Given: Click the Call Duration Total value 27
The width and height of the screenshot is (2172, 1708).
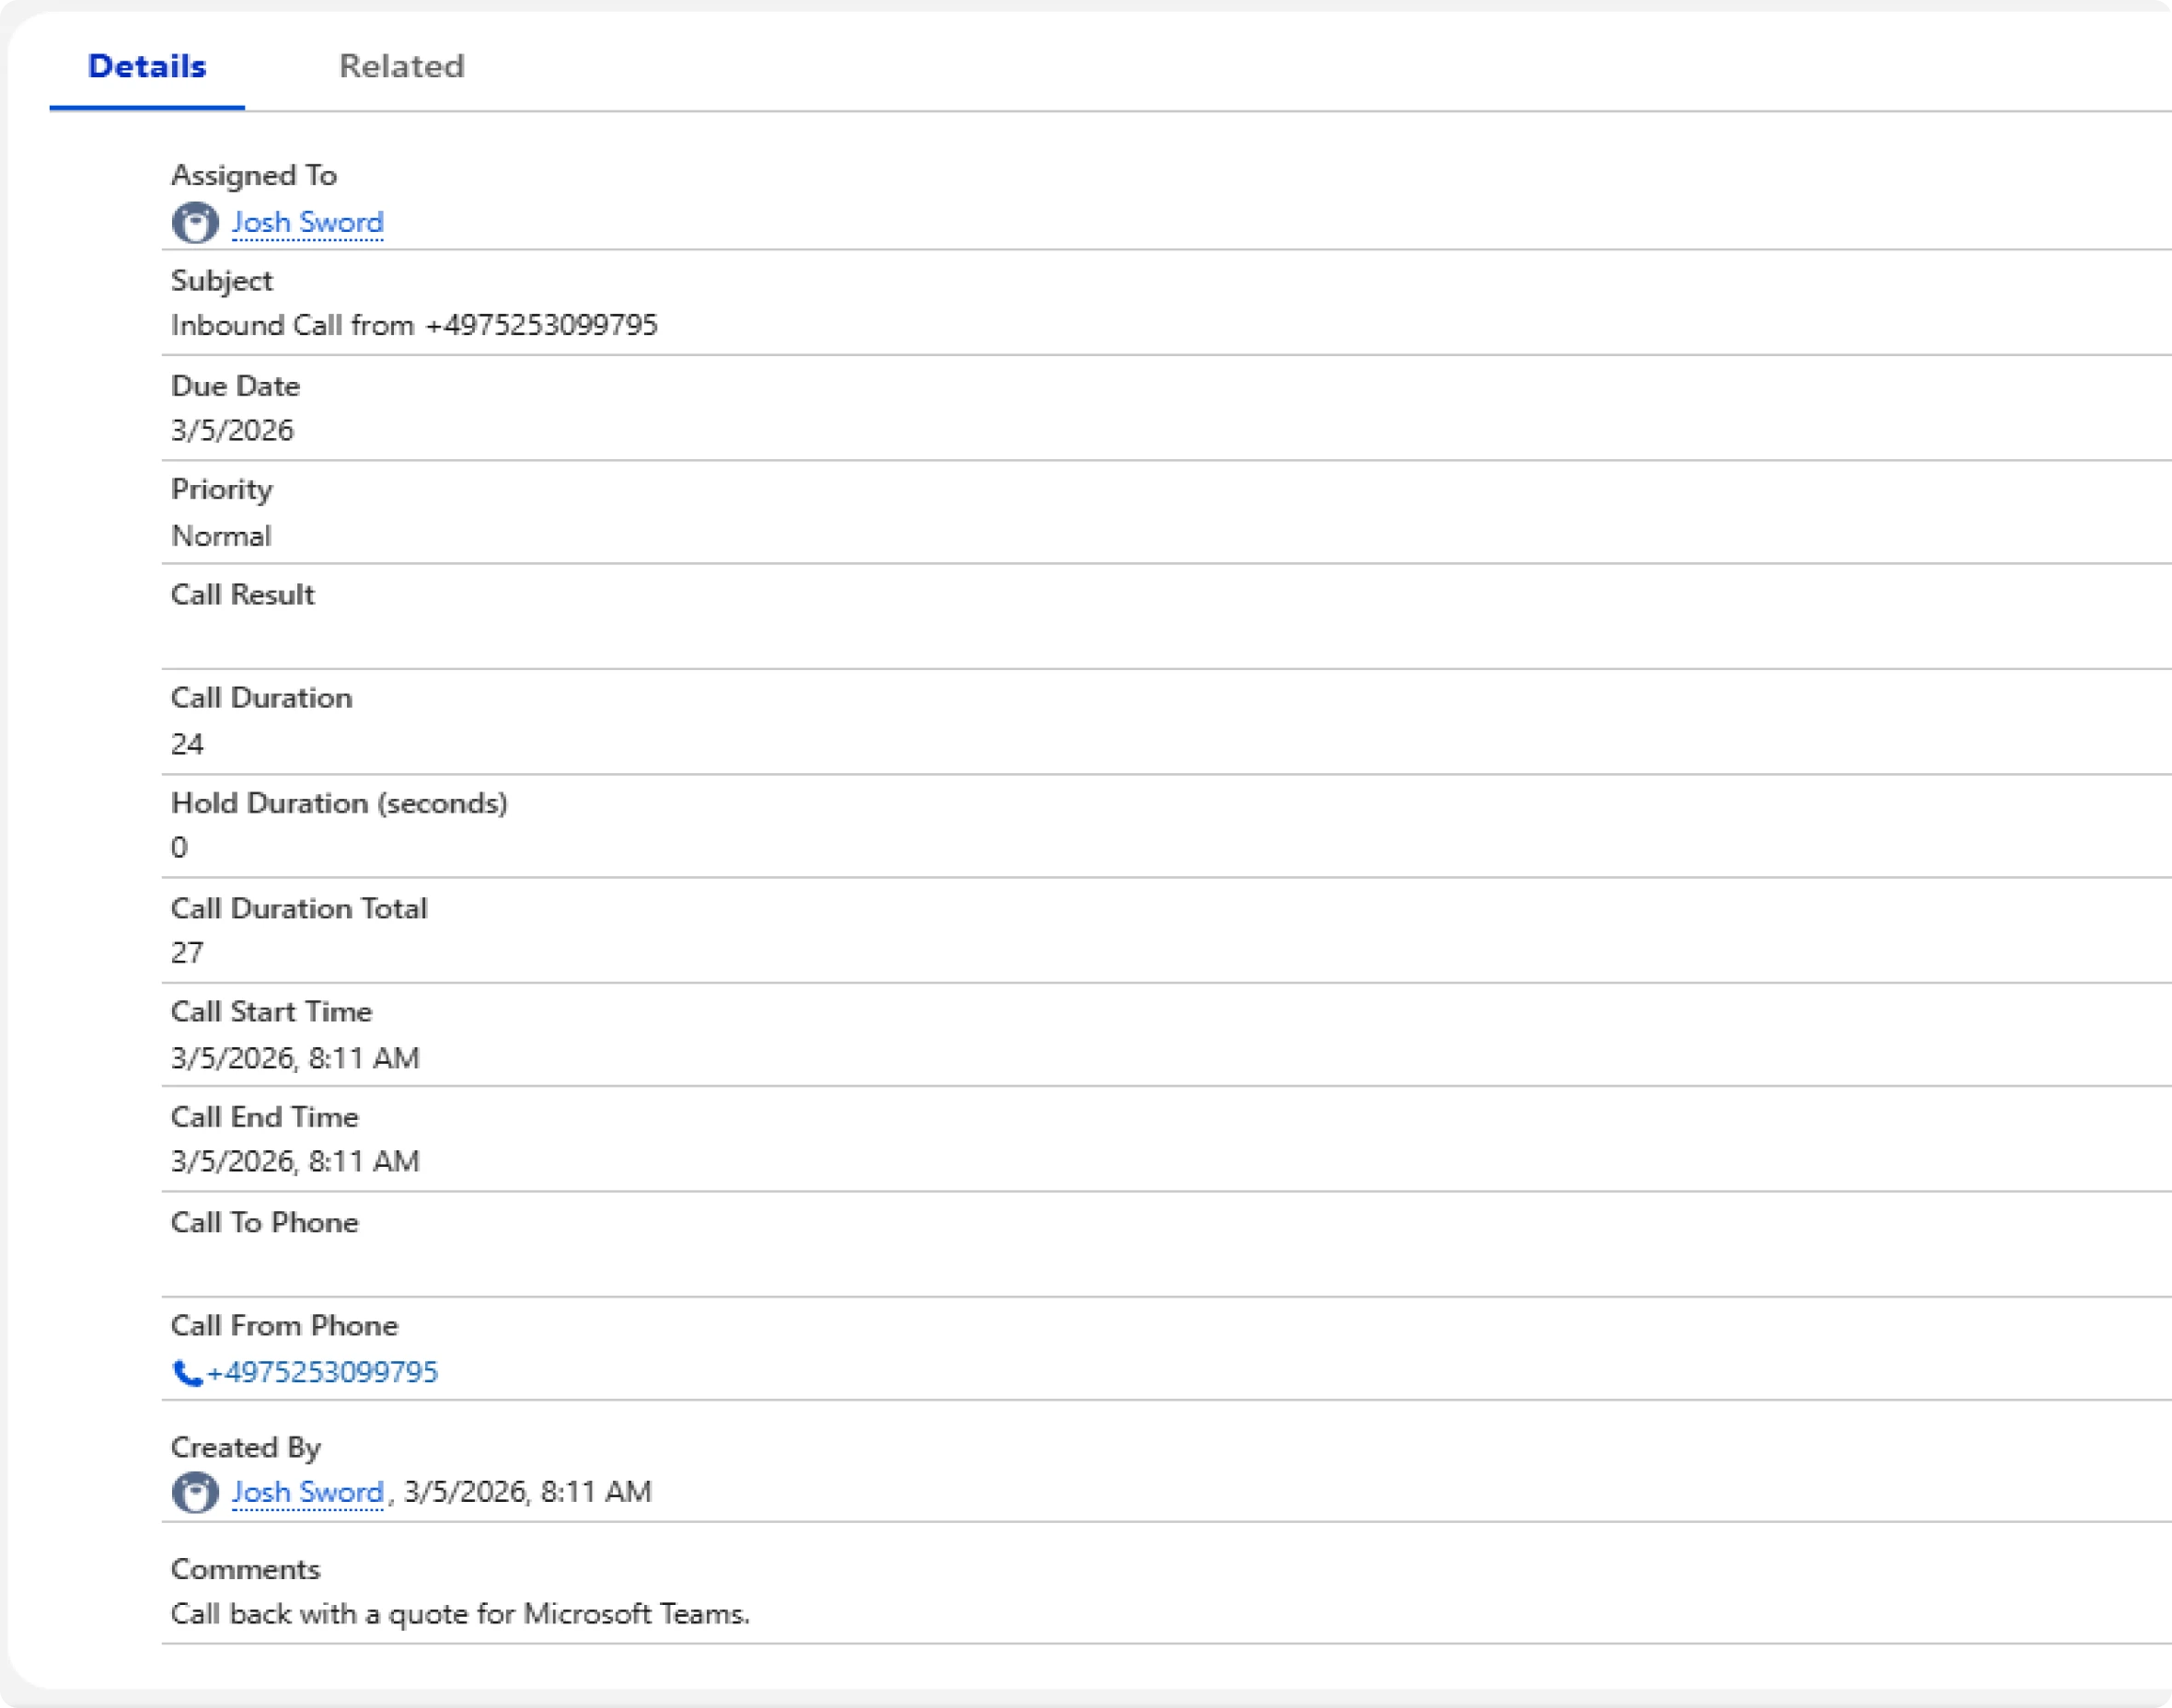Looking at the screenshot, I should tap(187, 952).
